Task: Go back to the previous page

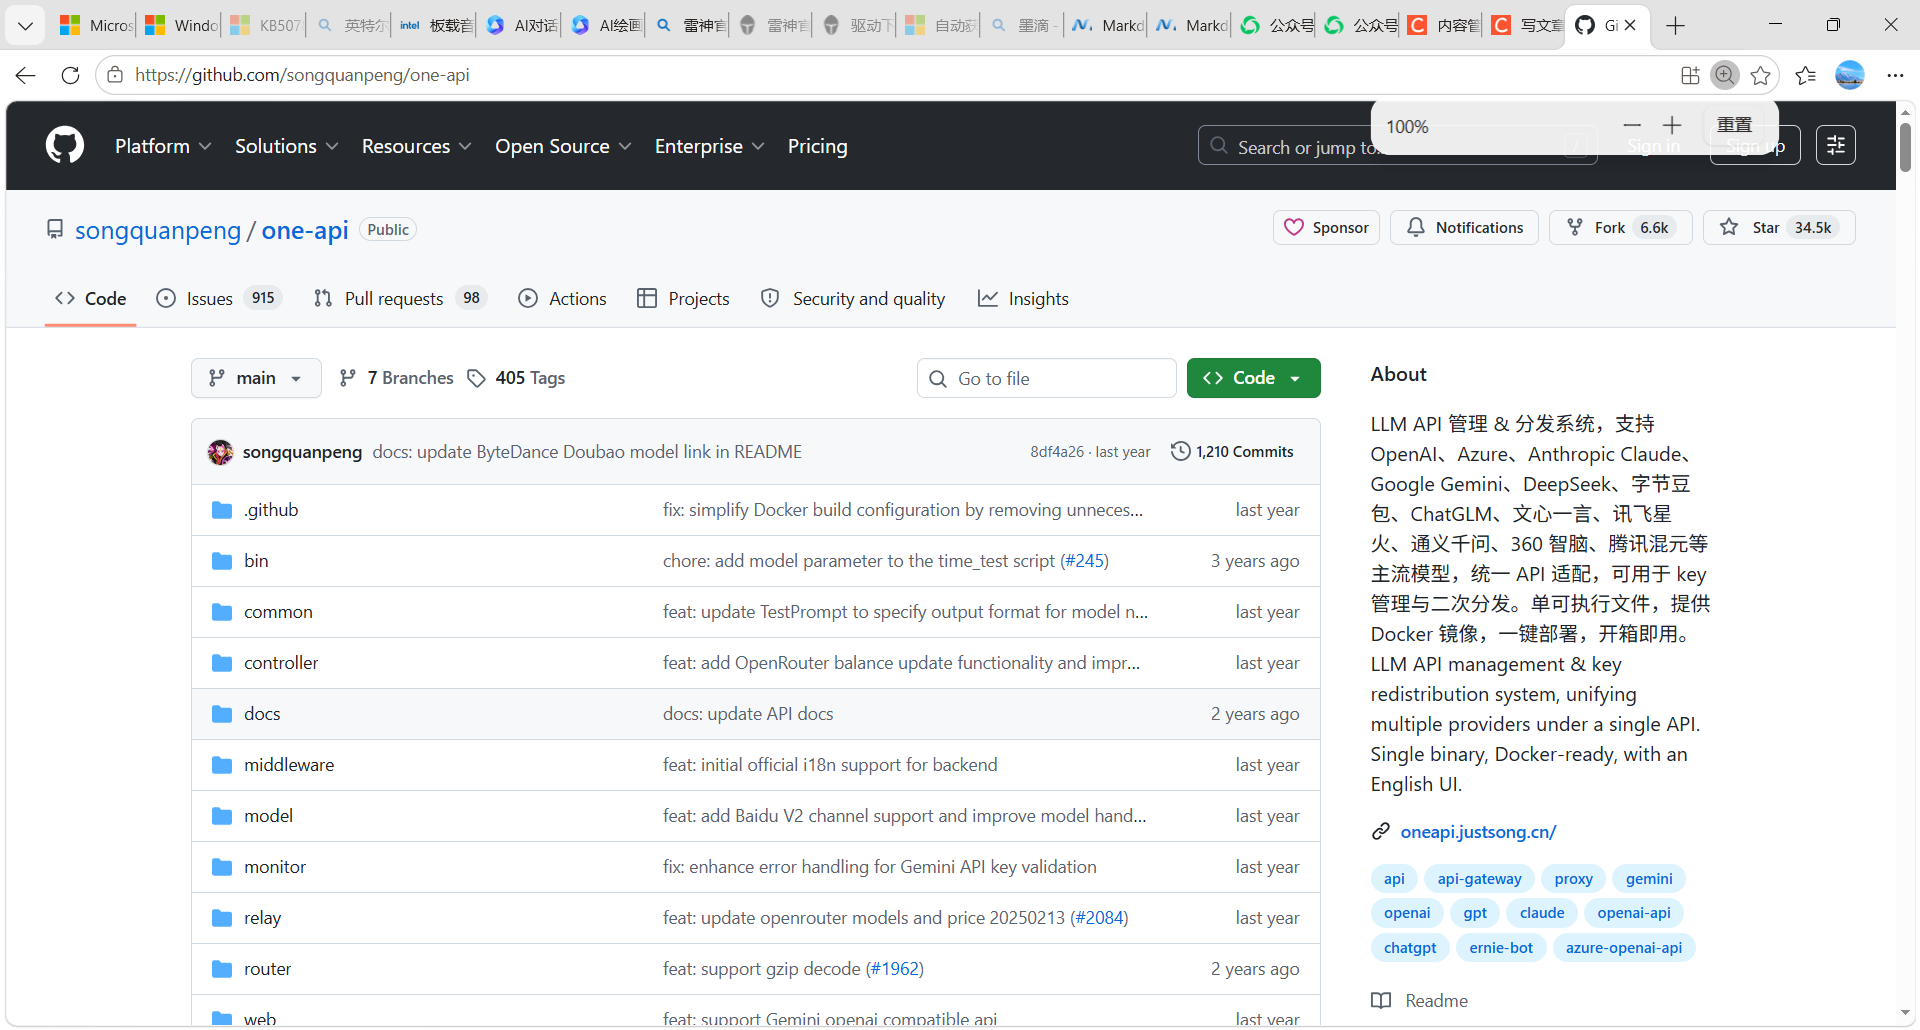Action: tap(26, 75)
